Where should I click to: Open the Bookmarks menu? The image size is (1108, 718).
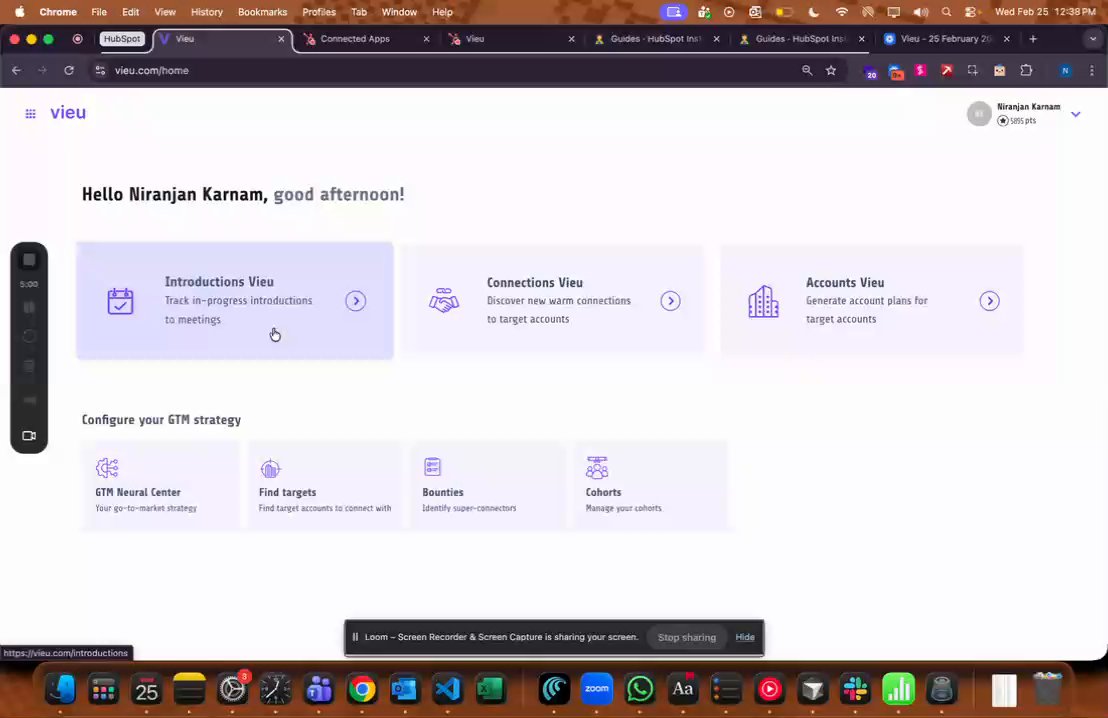262,12
